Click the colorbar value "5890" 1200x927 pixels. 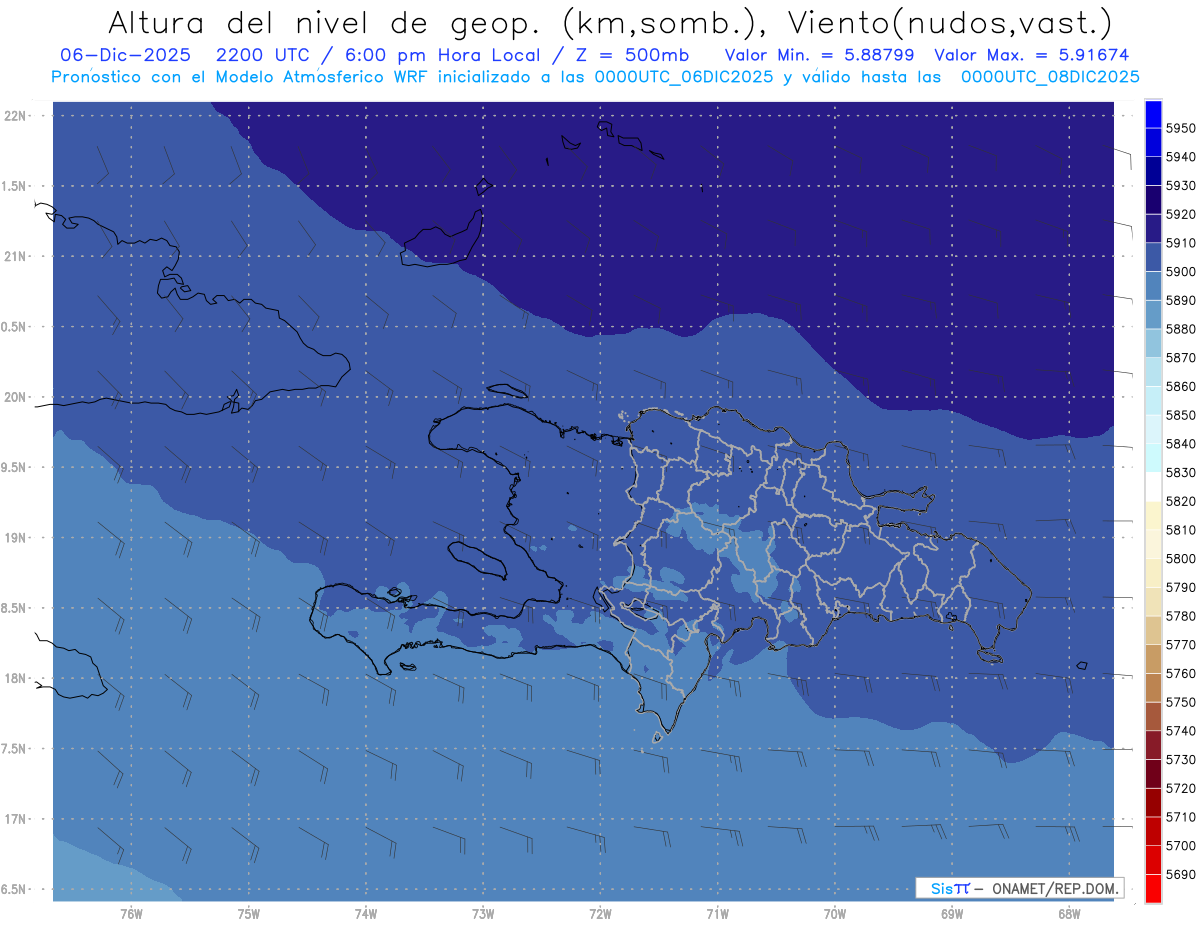(1180, 300)
